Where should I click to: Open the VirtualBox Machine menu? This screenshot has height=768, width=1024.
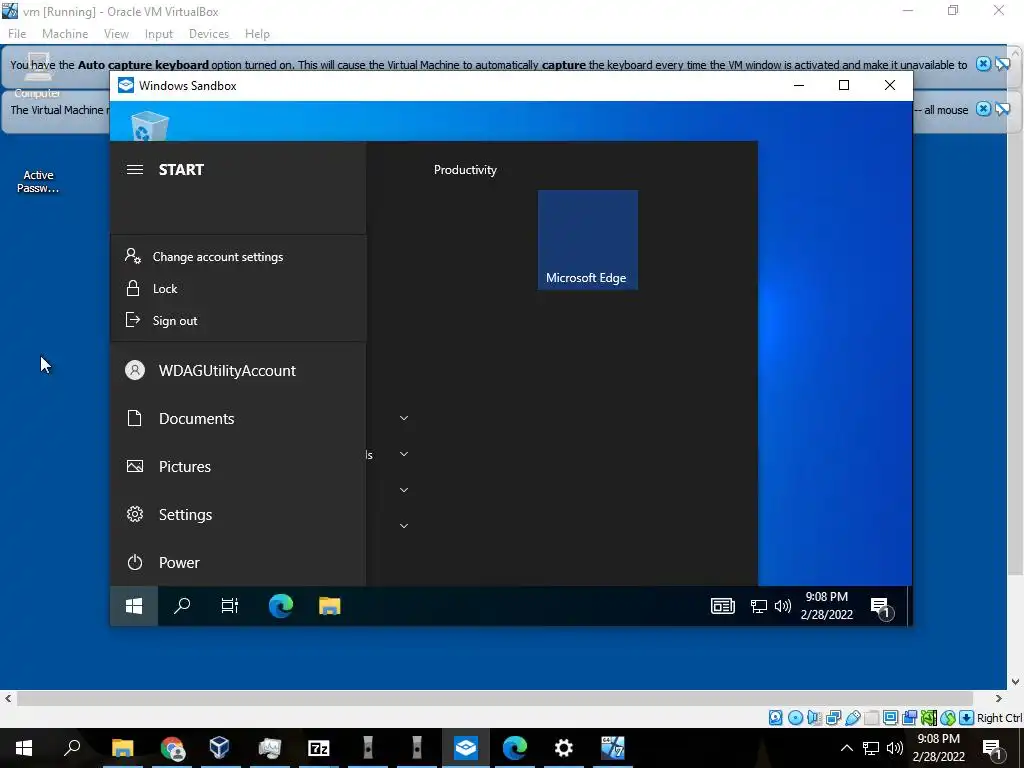(65, 34)
